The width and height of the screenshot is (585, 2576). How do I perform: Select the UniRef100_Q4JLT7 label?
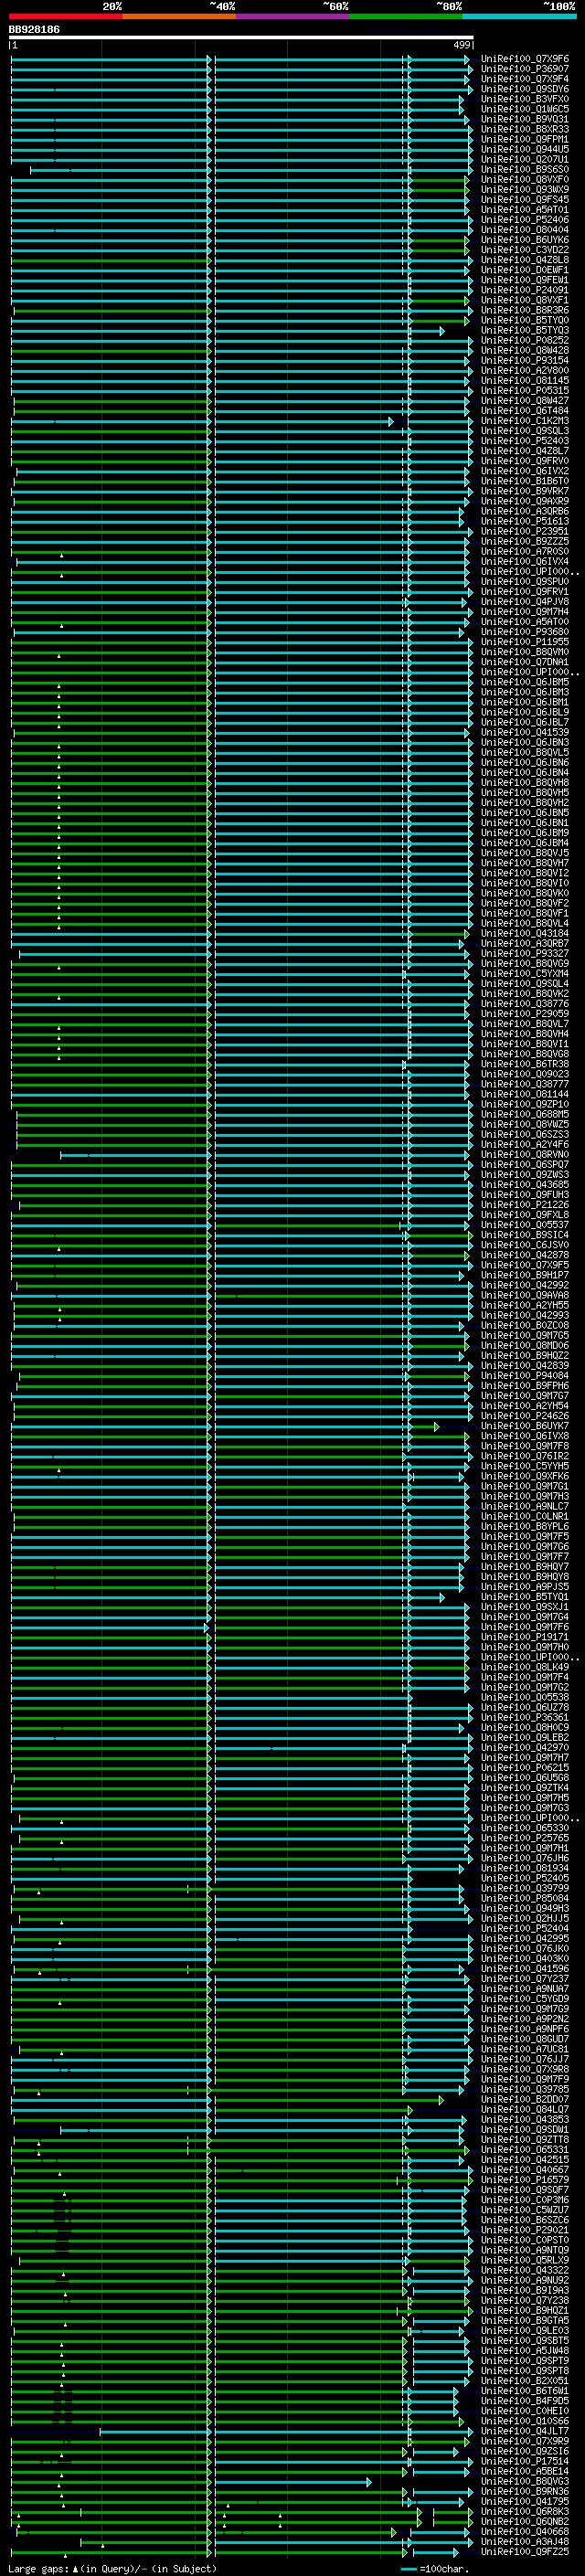[x=525, y=2431]
